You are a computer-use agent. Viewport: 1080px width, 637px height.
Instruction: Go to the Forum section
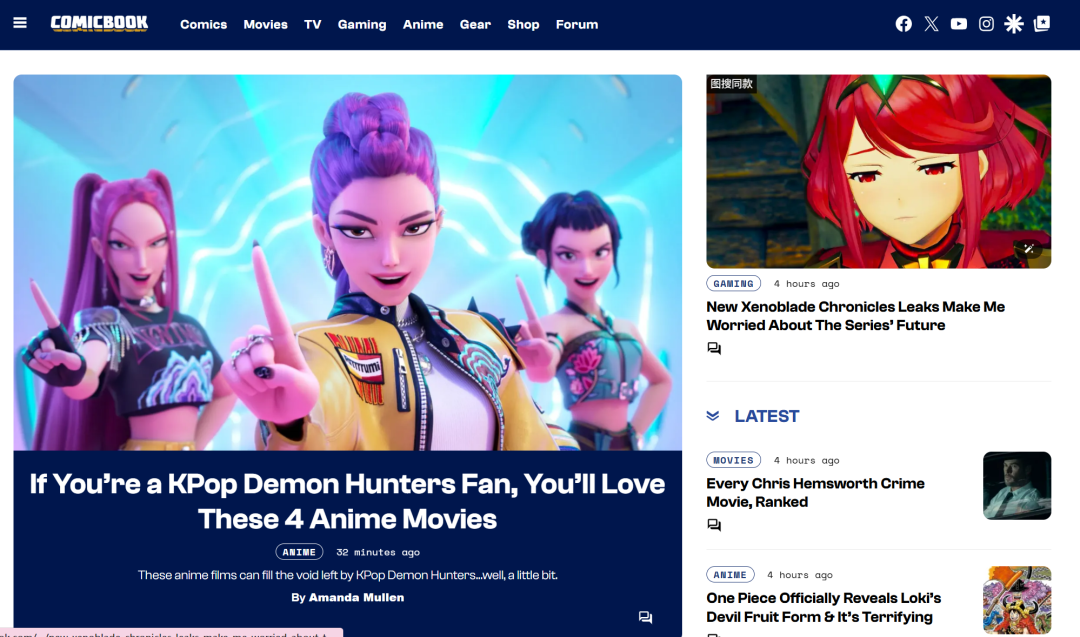coord(577,25)
